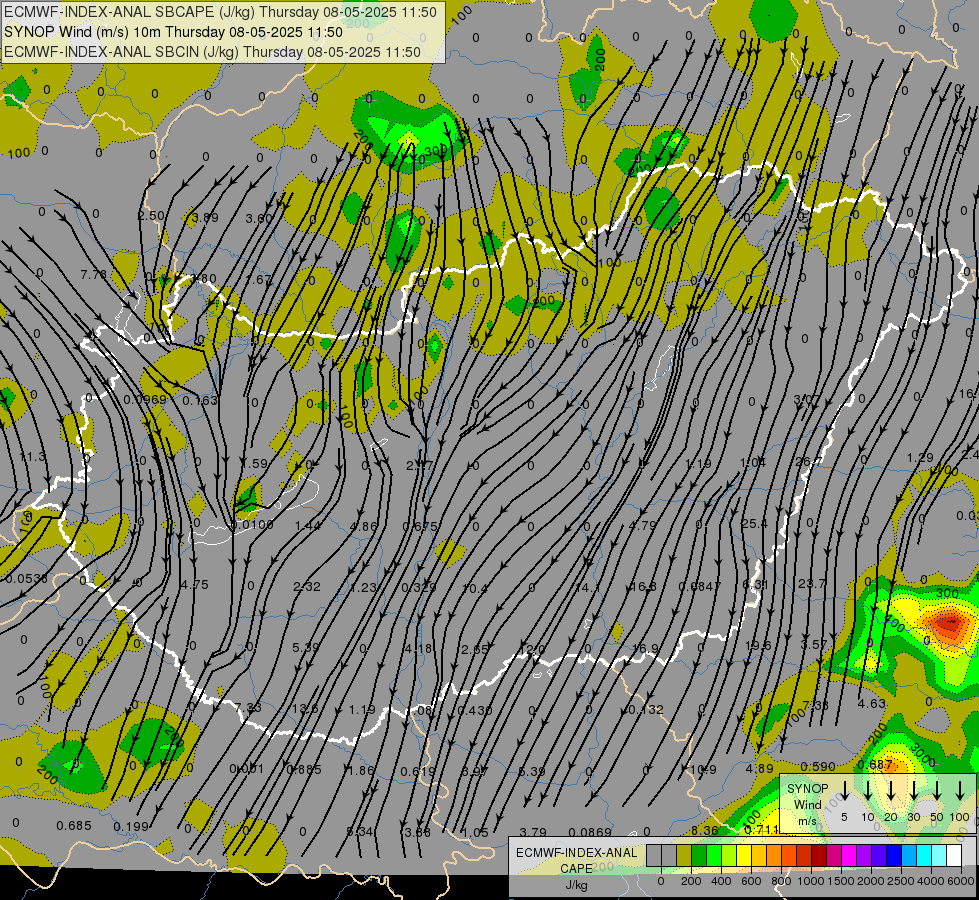Image resolution: width=979 pixels, height=900 pixels.
Task: Click the 25.4 value on map
Action: 754,523
